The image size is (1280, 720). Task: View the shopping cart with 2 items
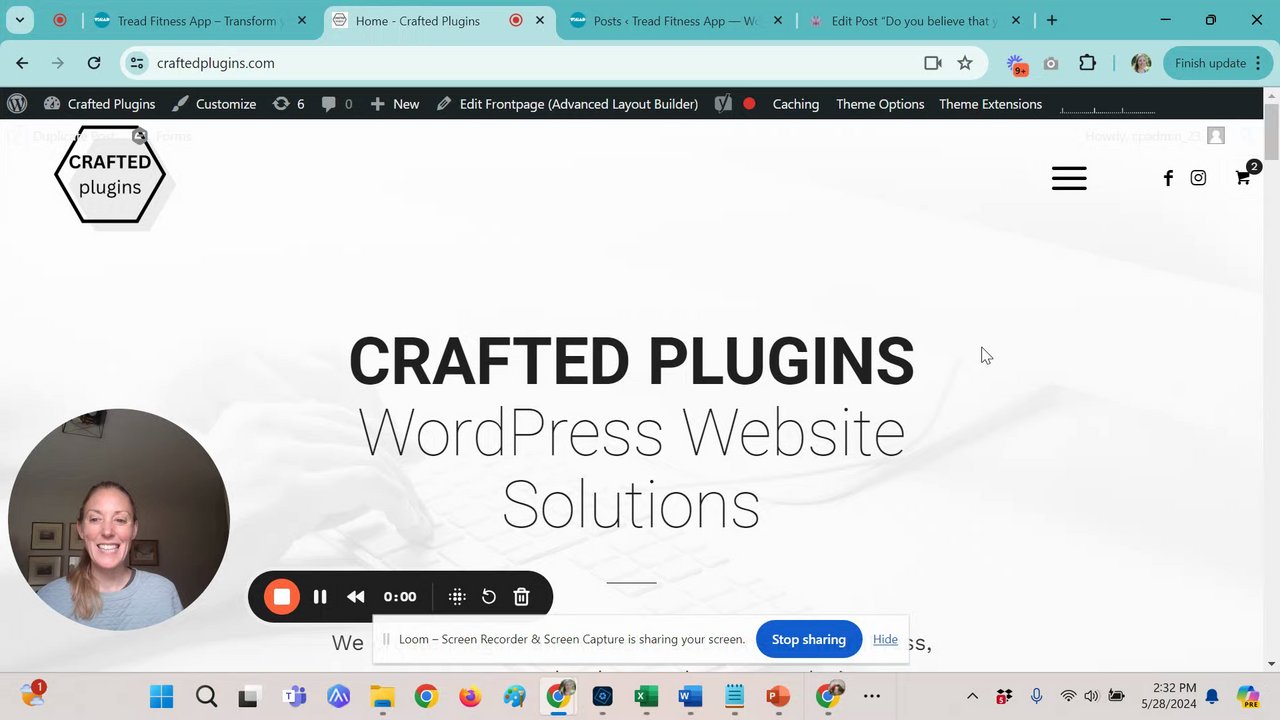coord(1245,175)
